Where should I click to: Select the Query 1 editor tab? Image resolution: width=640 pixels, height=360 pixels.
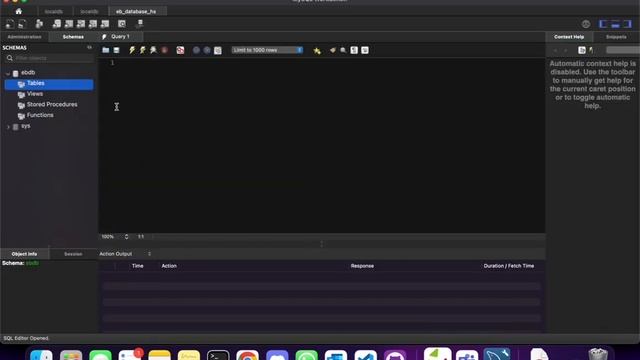point(120,37)
